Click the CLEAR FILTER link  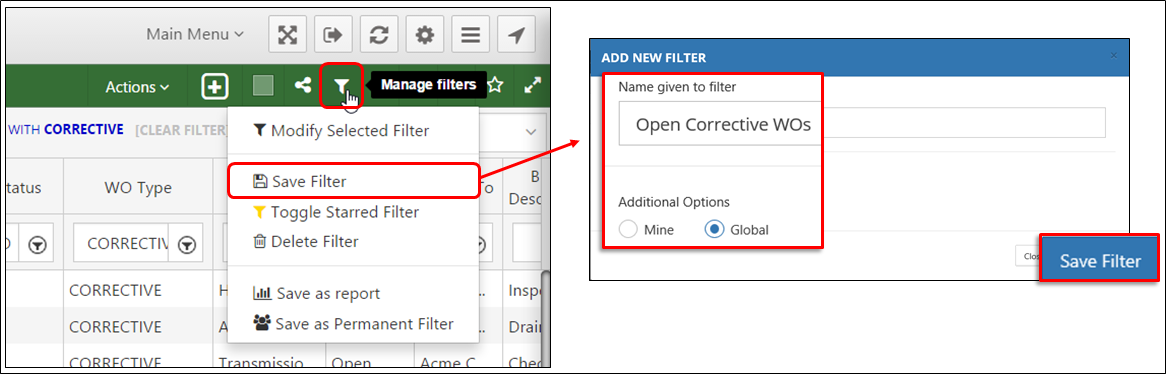pyautogui.click(x=181, y=130)
